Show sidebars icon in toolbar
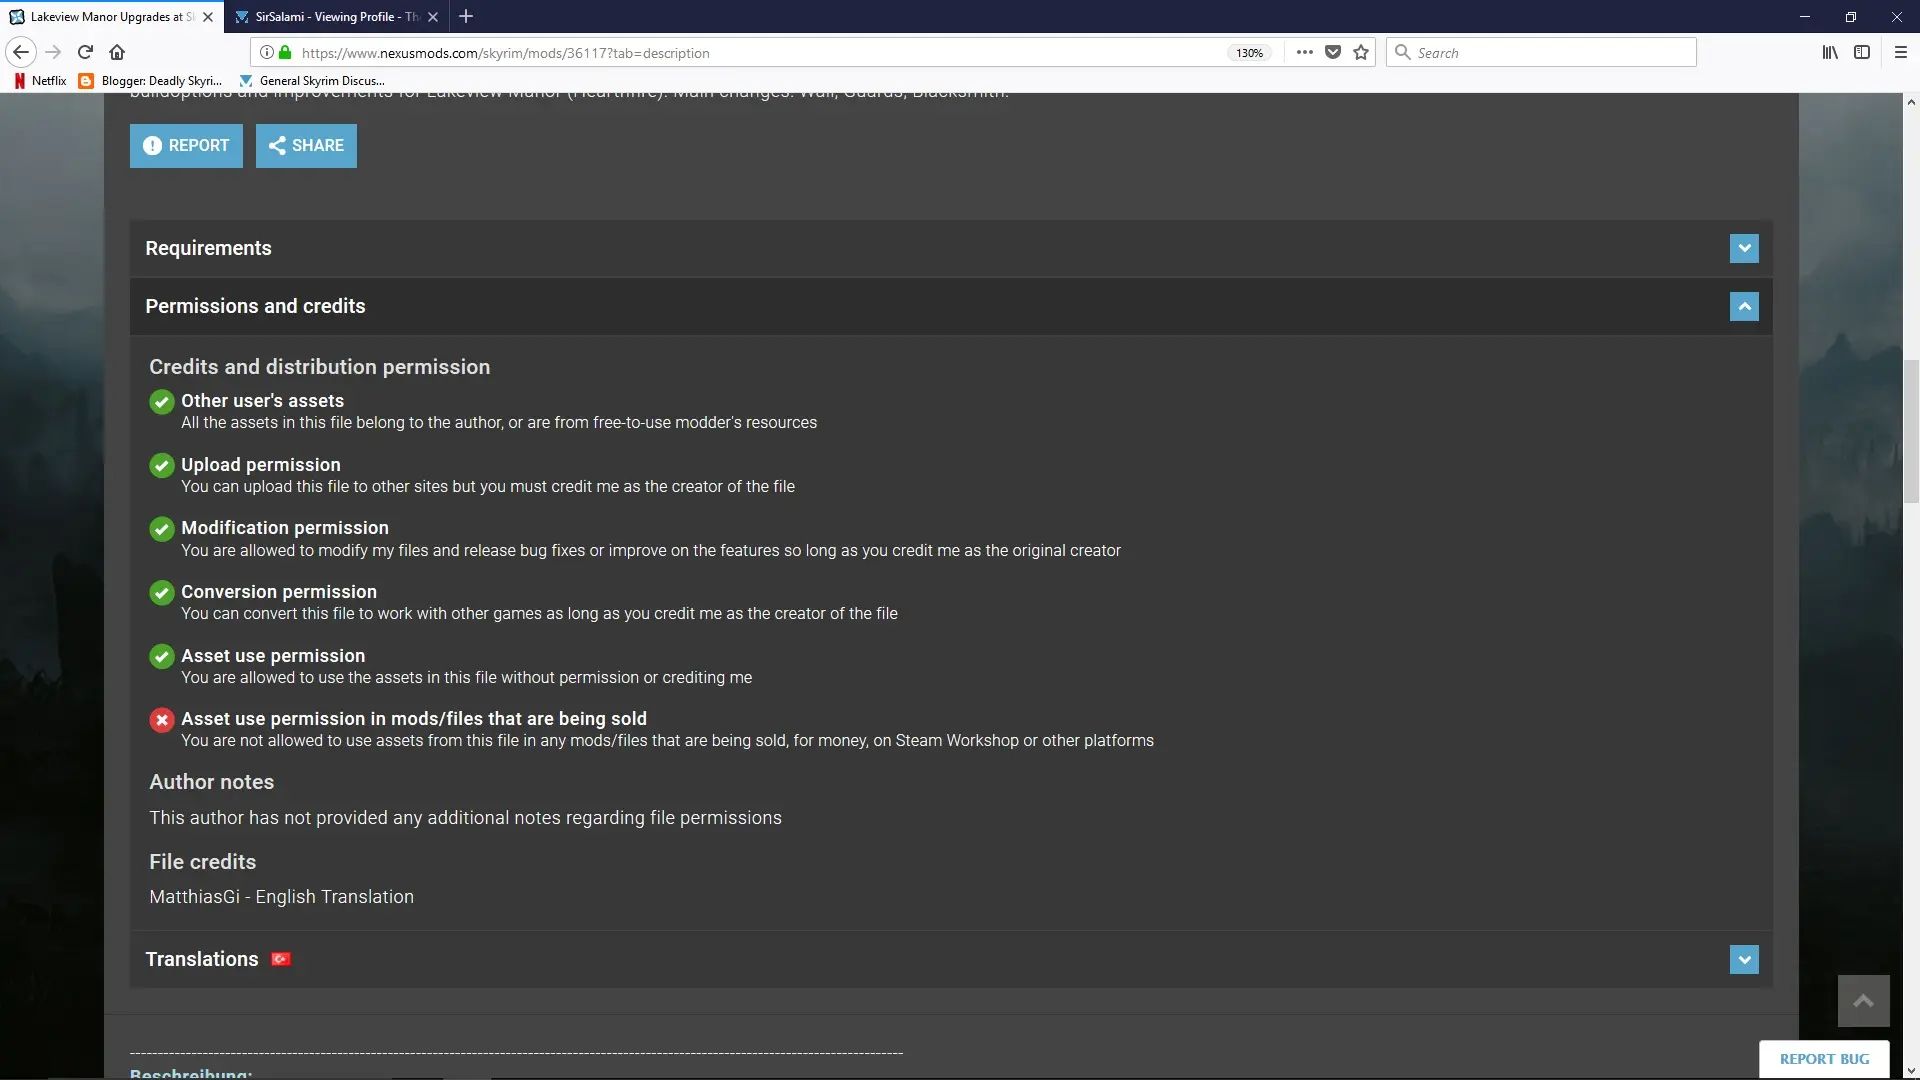Viewport: 1920px width, 1080px height. click(x=1862, y=53)
